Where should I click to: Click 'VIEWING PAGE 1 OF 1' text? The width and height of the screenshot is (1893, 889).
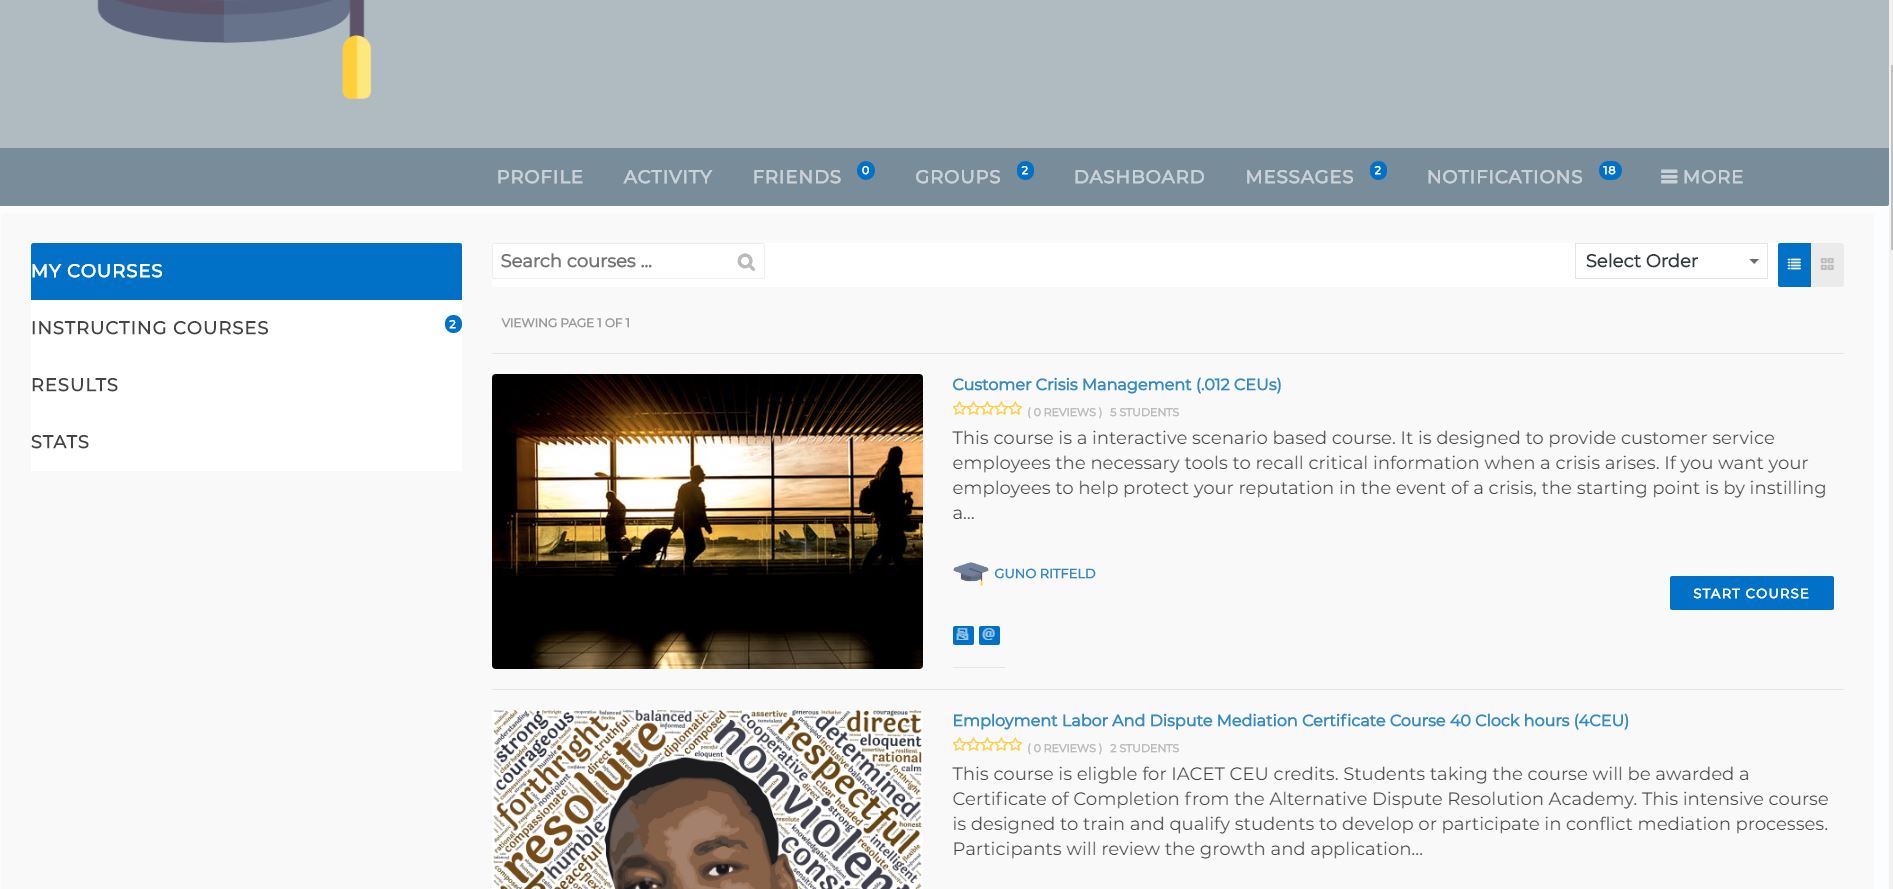click(x=565, y=323)
